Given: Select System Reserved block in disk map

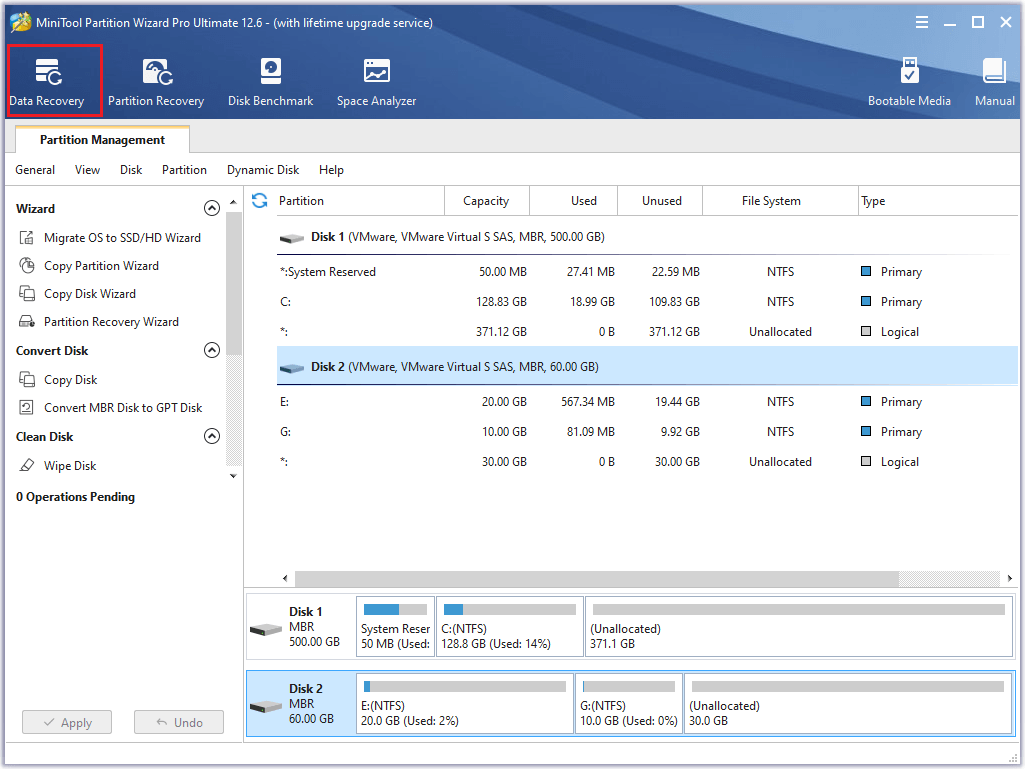Looking at the screenshot, I should point(395,626).
